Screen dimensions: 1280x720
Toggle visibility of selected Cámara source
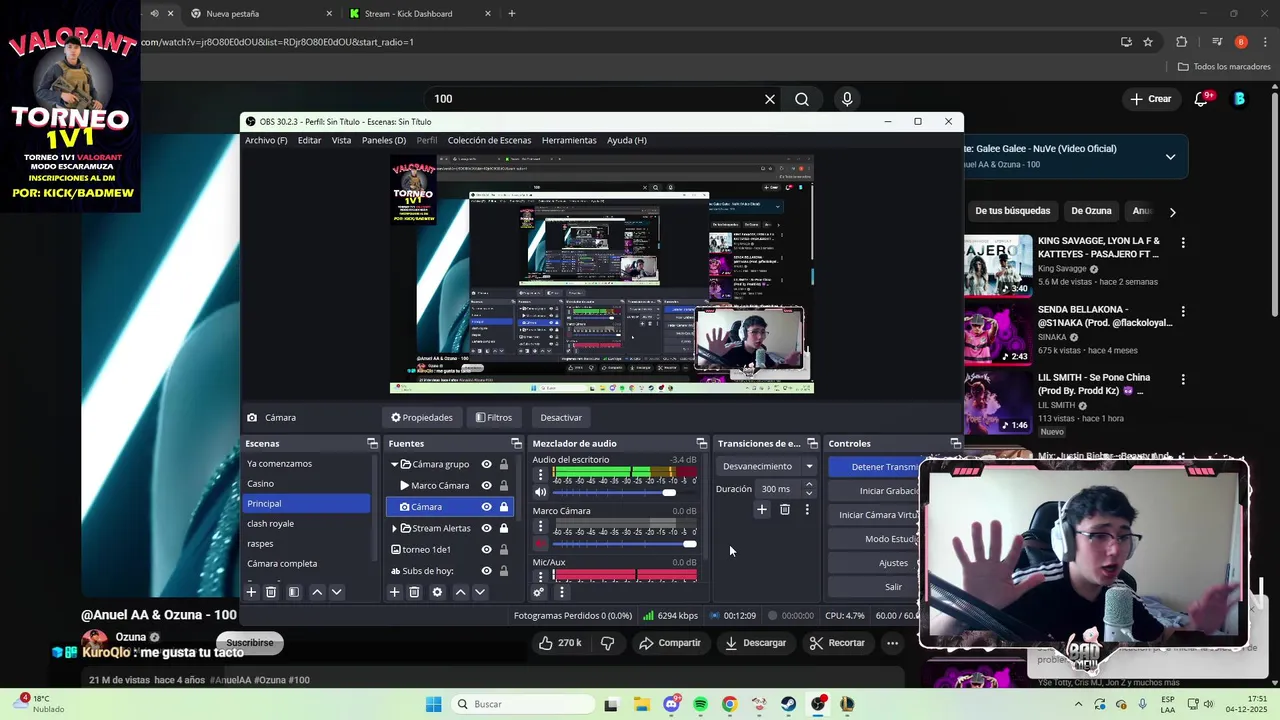click(486, 507)
